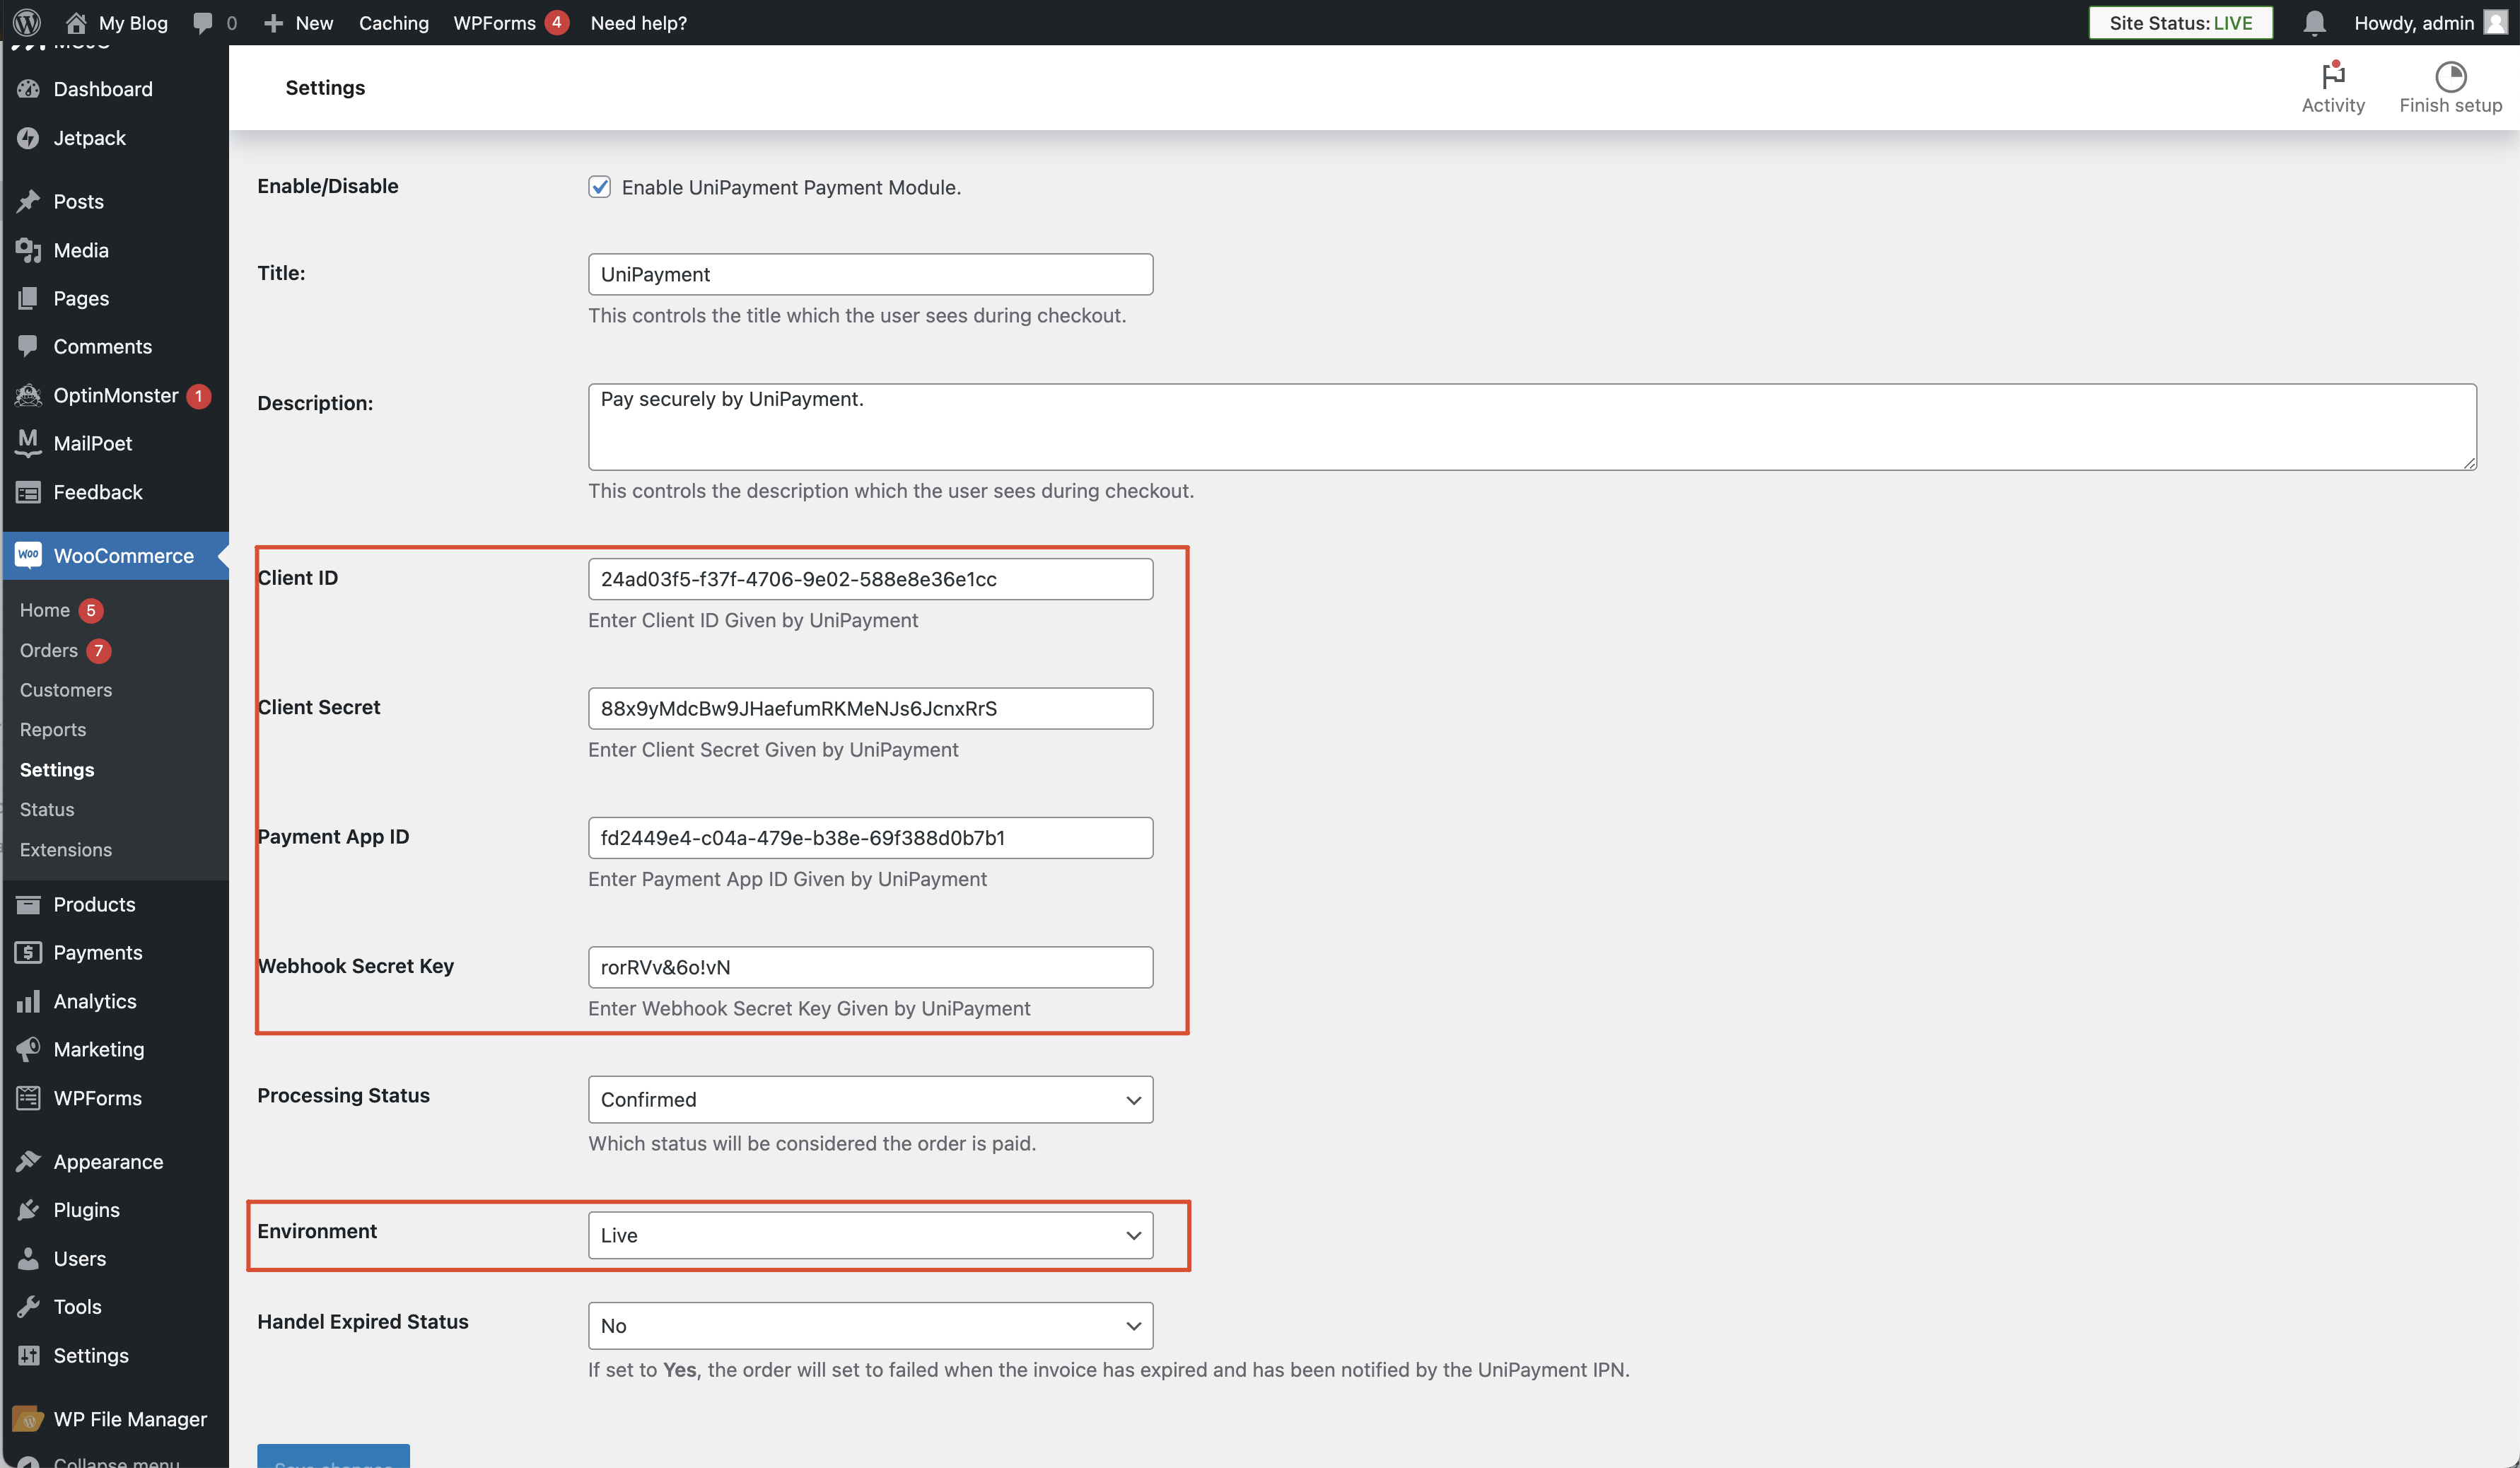Click the MailPoet M icon
The width and height of the screenshot is (2520, 1468).
[x=28, y=443]
